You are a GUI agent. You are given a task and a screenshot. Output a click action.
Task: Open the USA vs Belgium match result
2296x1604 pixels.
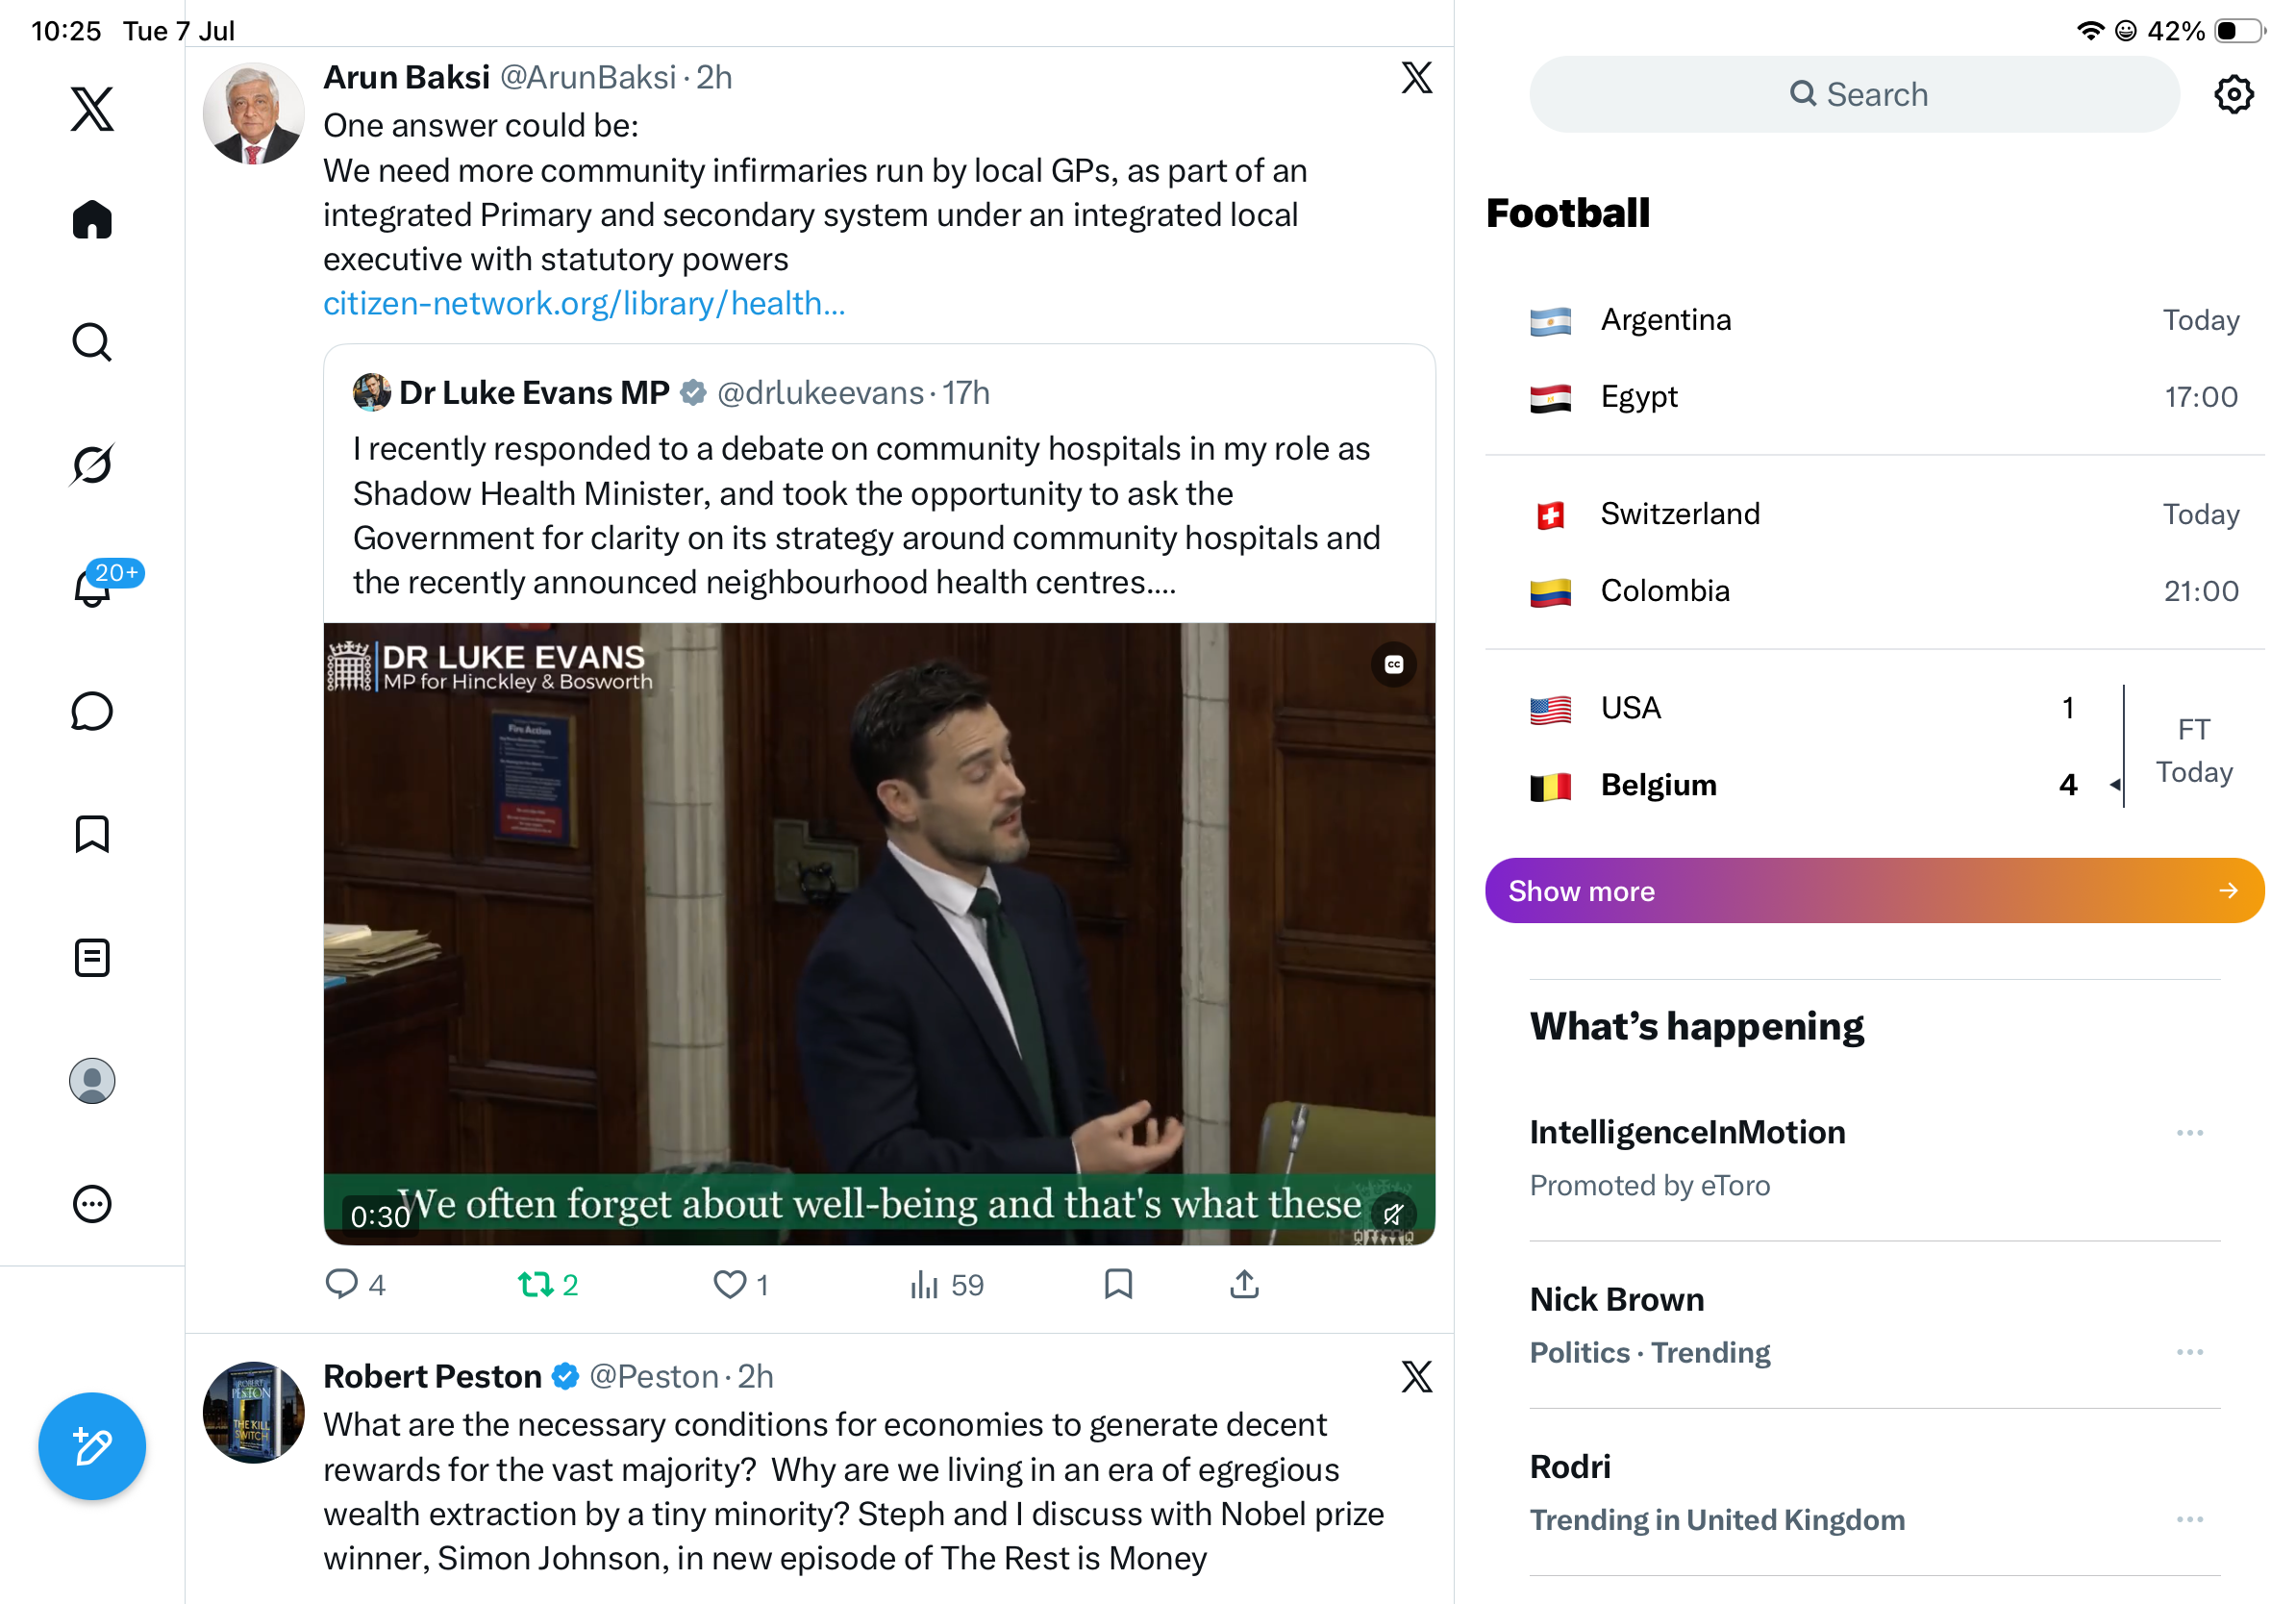(x=1875, y=746)
